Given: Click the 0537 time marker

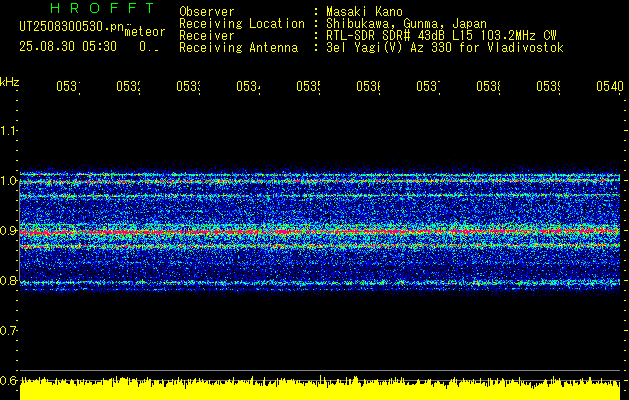Looking at the screenshot, I should [428, 86].
